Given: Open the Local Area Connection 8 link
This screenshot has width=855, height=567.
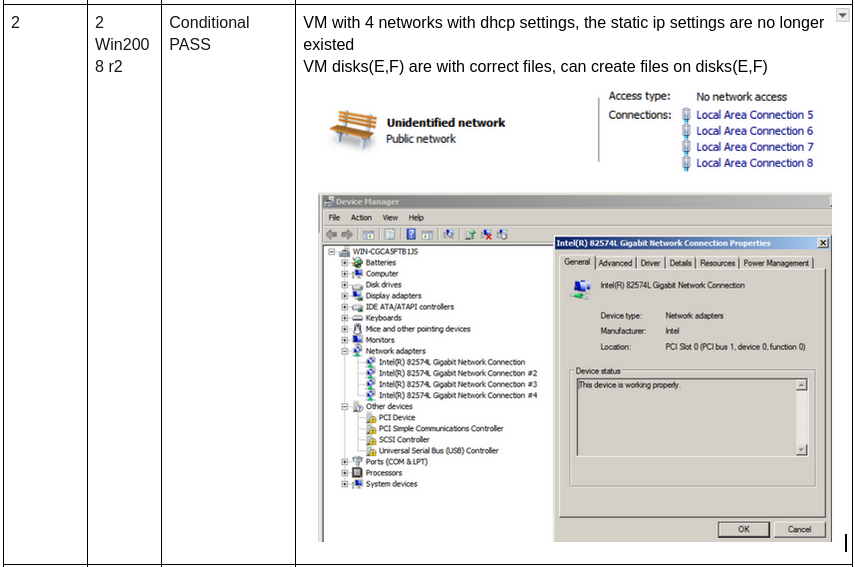Looking at the screenshot, I should pos(754,163).
